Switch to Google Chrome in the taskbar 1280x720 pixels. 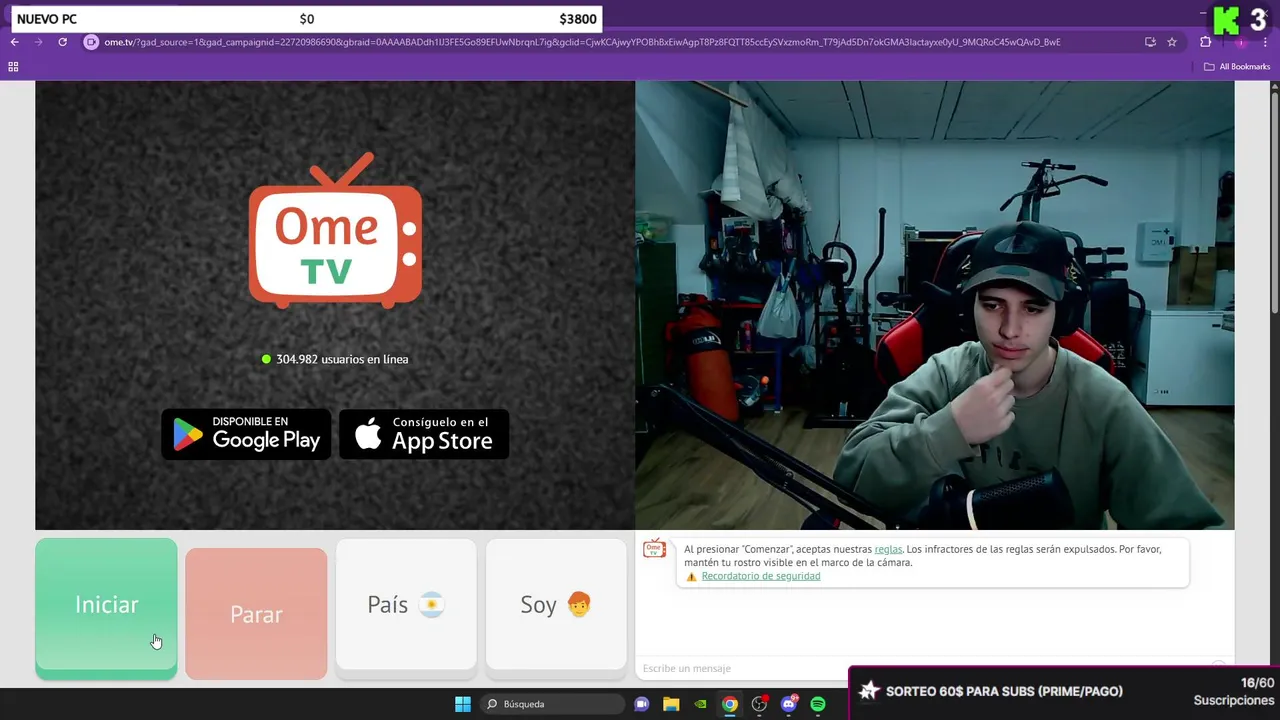pos(730,704)
